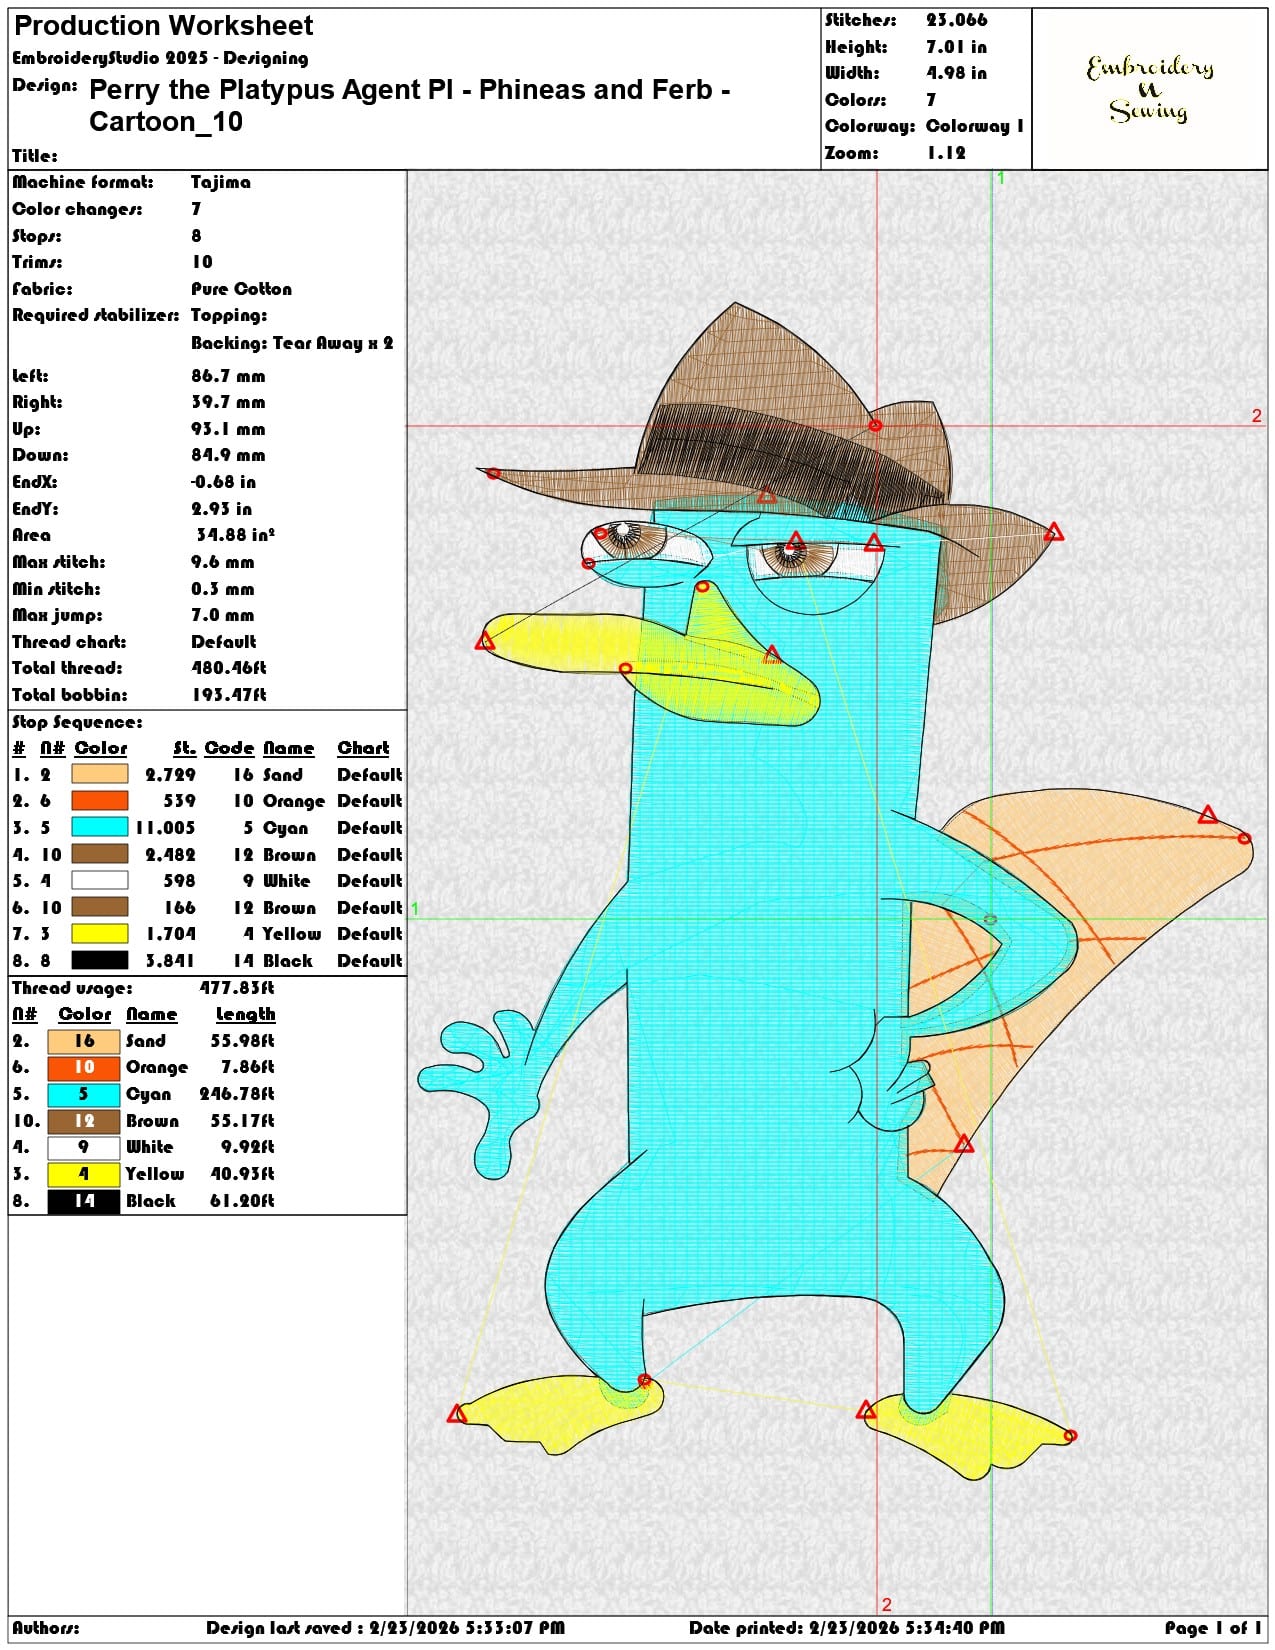
Task: Click the Orange swatch in stop sequence row 2
Action: (99, 801)
